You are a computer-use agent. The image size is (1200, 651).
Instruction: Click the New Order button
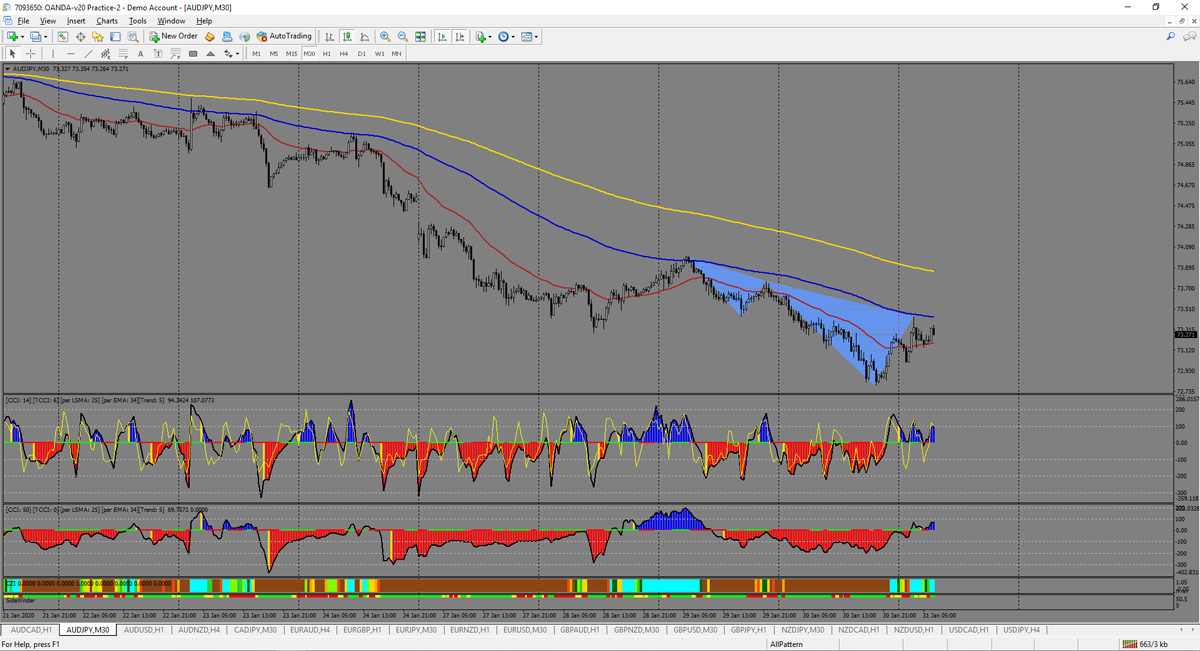point(174,37)
